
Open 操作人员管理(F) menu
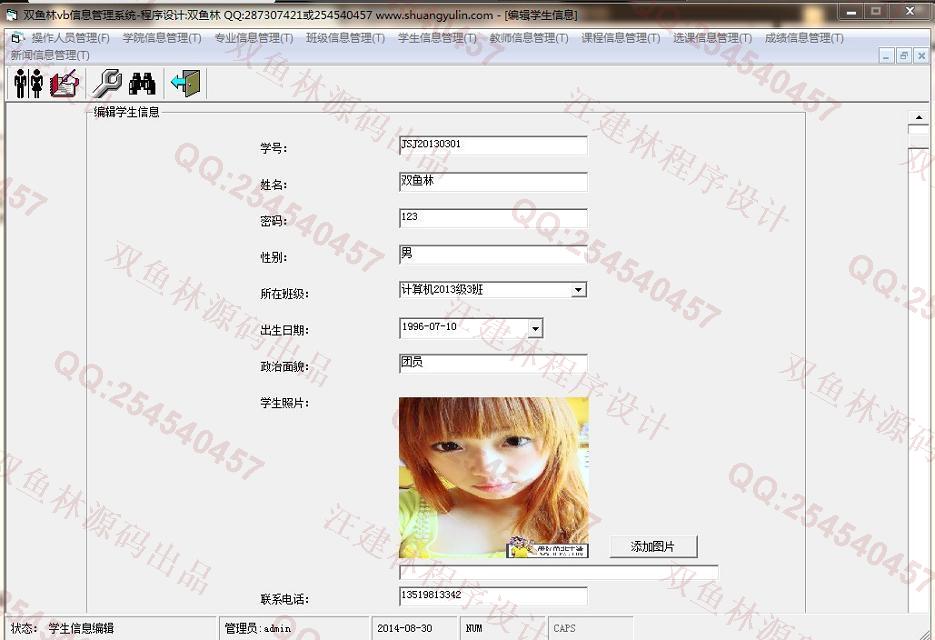(70, 38)
